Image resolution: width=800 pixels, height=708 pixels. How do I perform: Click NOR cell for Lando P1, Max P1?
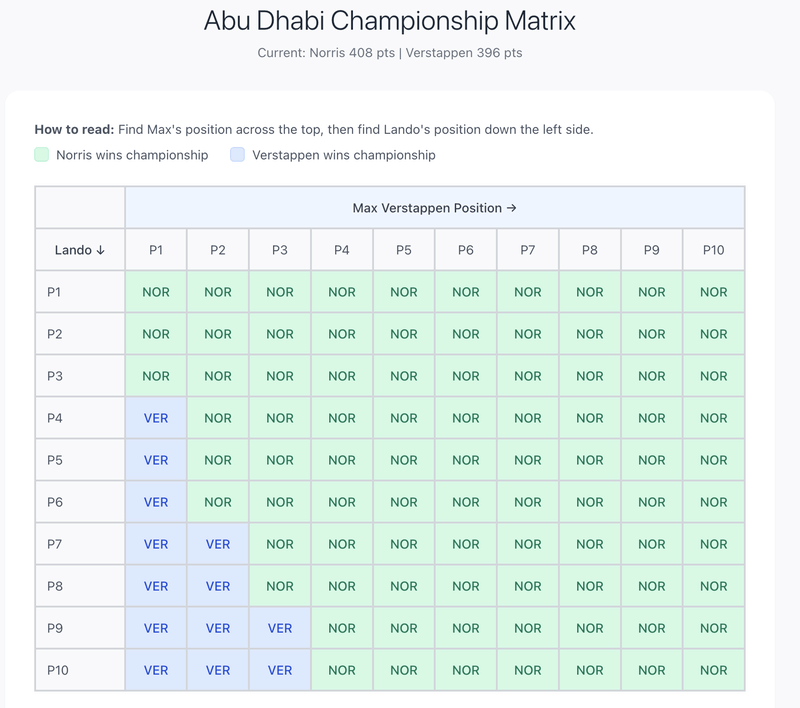tap(156, 292)
